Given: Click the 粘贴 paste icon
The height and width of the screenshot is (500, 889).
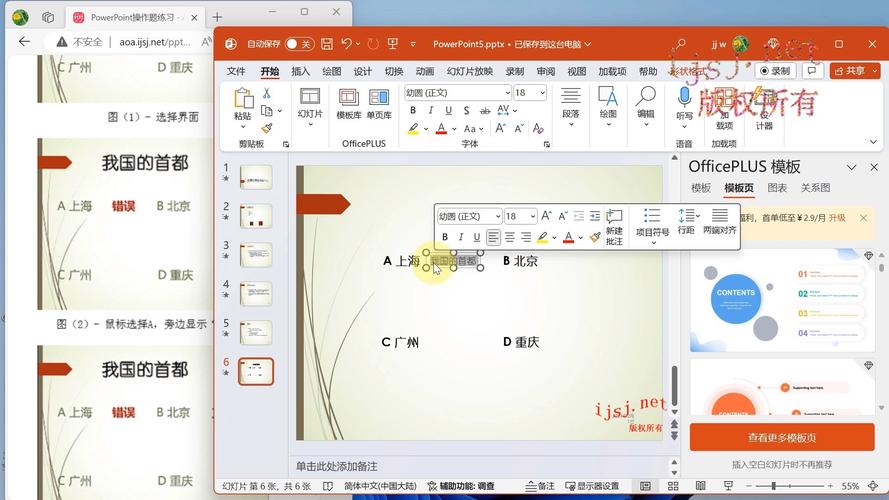Looking at the screenshot, I should [x=243, y=99].
